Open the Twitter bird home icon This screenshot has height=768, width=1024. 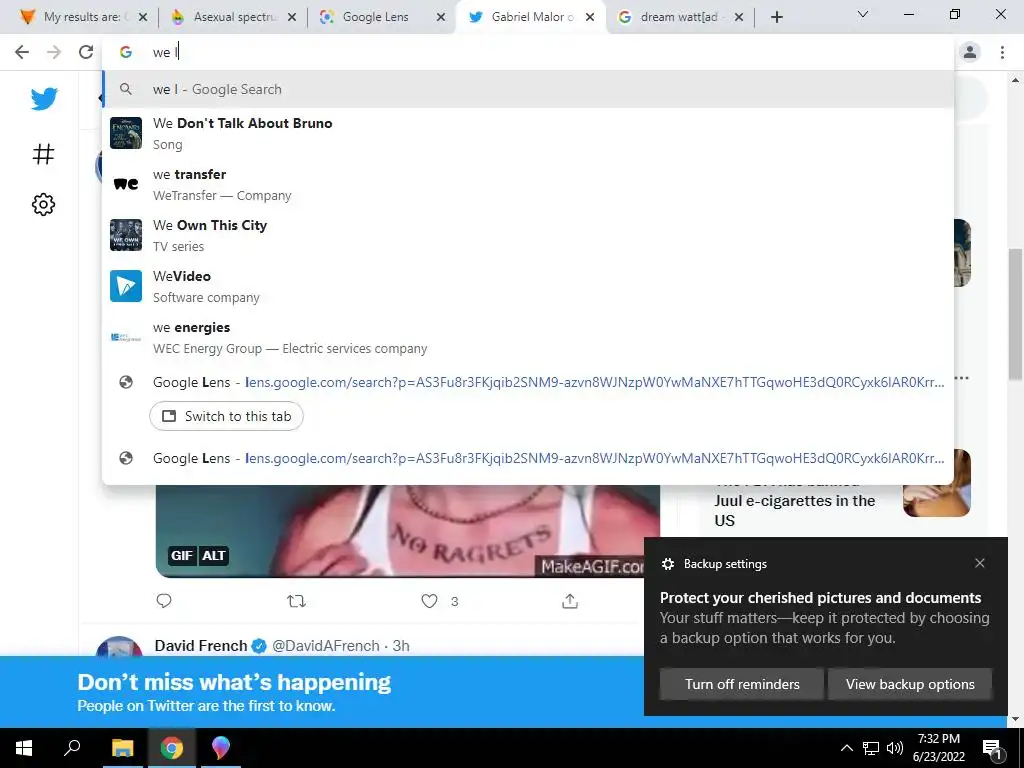tap(44, 99)
